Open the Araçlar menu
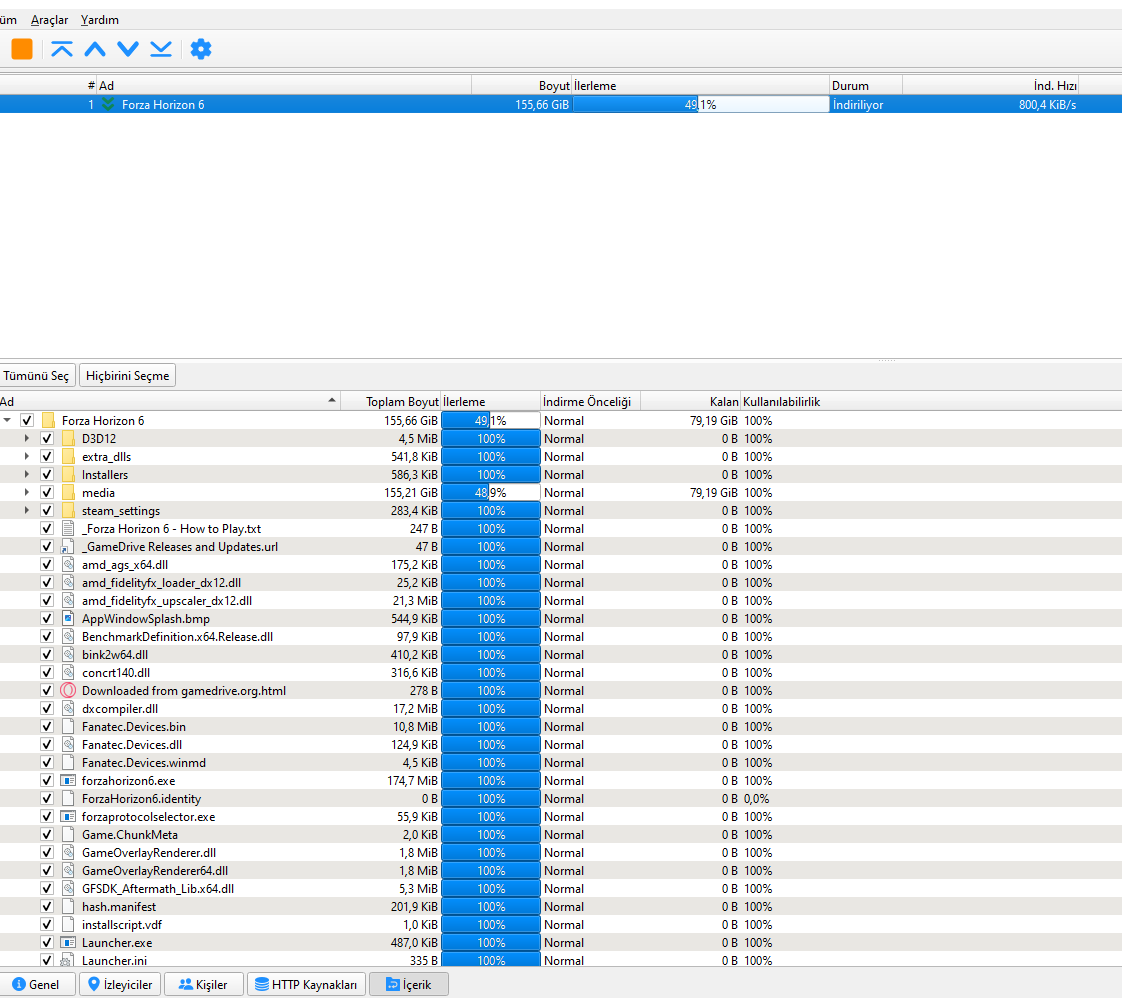This screenshot has height=998, width=1122. click(x=49, y=20)
